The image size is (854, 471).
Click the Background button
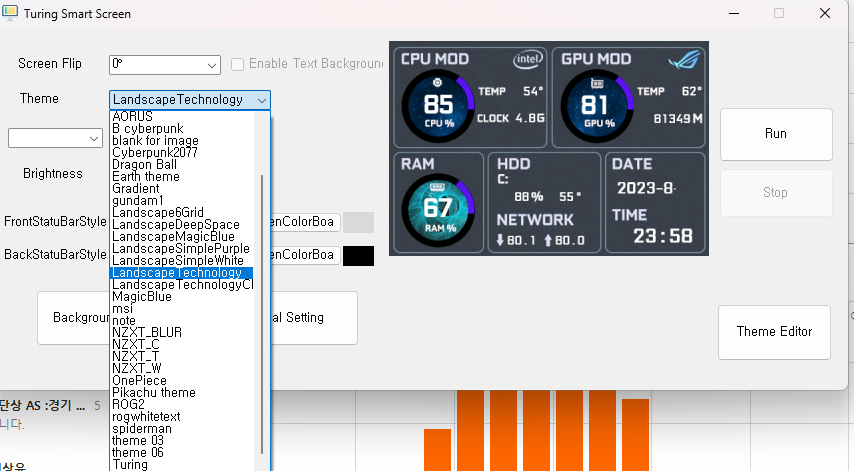(x=74, y=318)
